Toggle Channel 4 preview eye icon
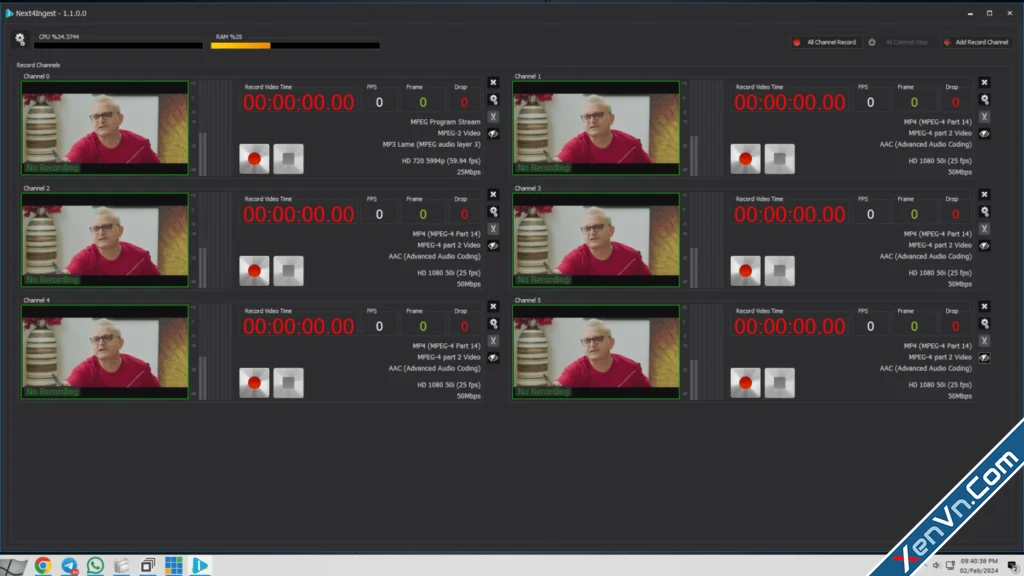The height and width of the screenshot is (576, 1024). click(x=493, y=357)
